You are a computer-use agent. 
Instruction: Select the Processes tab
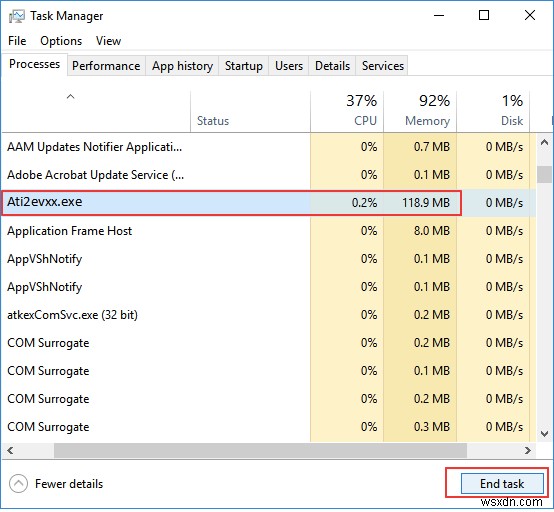click(x=35, y=64)
